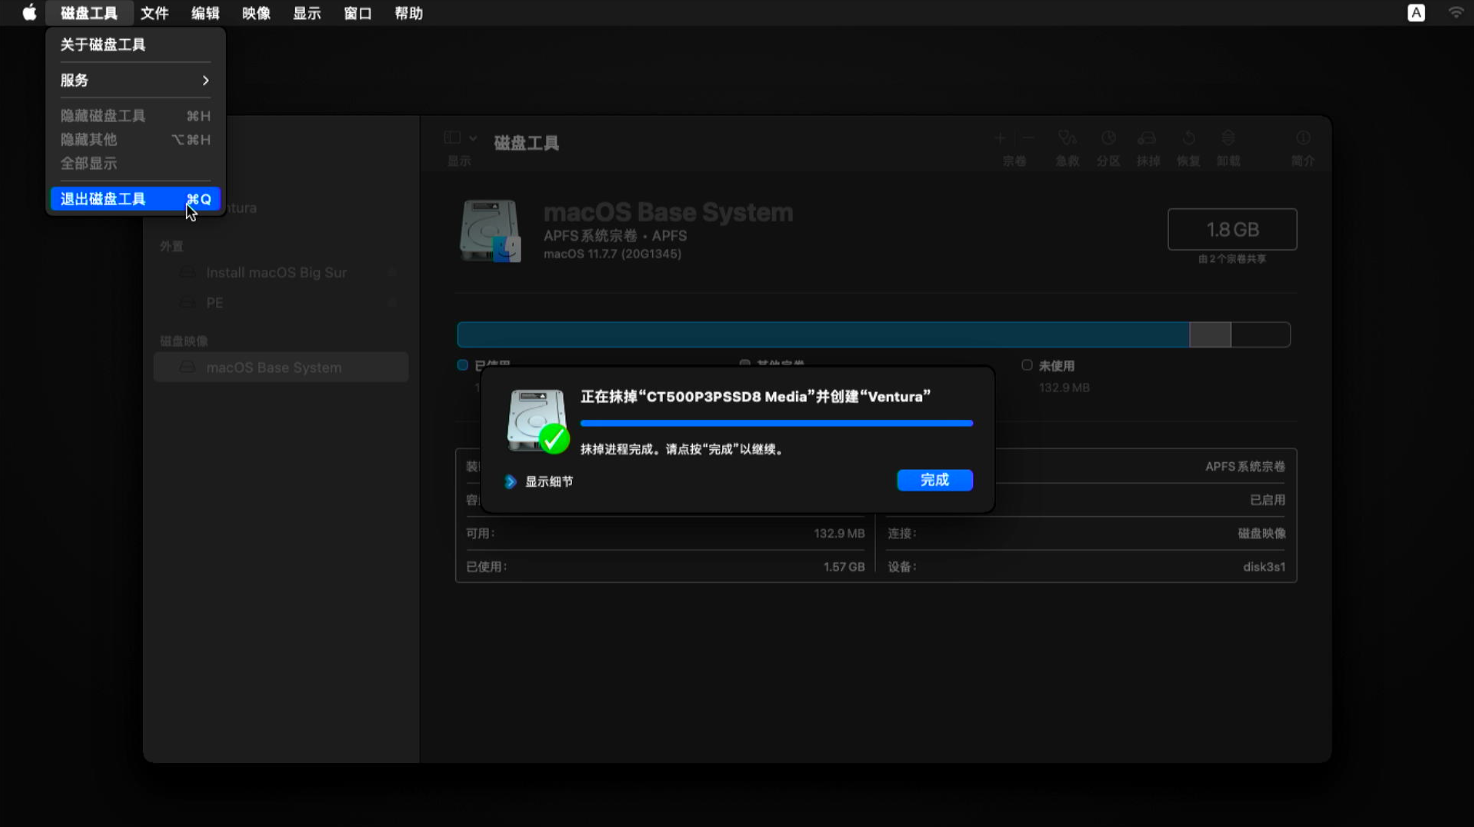Click the 磁盘映像 connection value
The image size is (1474, 827).
[1262, 534]
